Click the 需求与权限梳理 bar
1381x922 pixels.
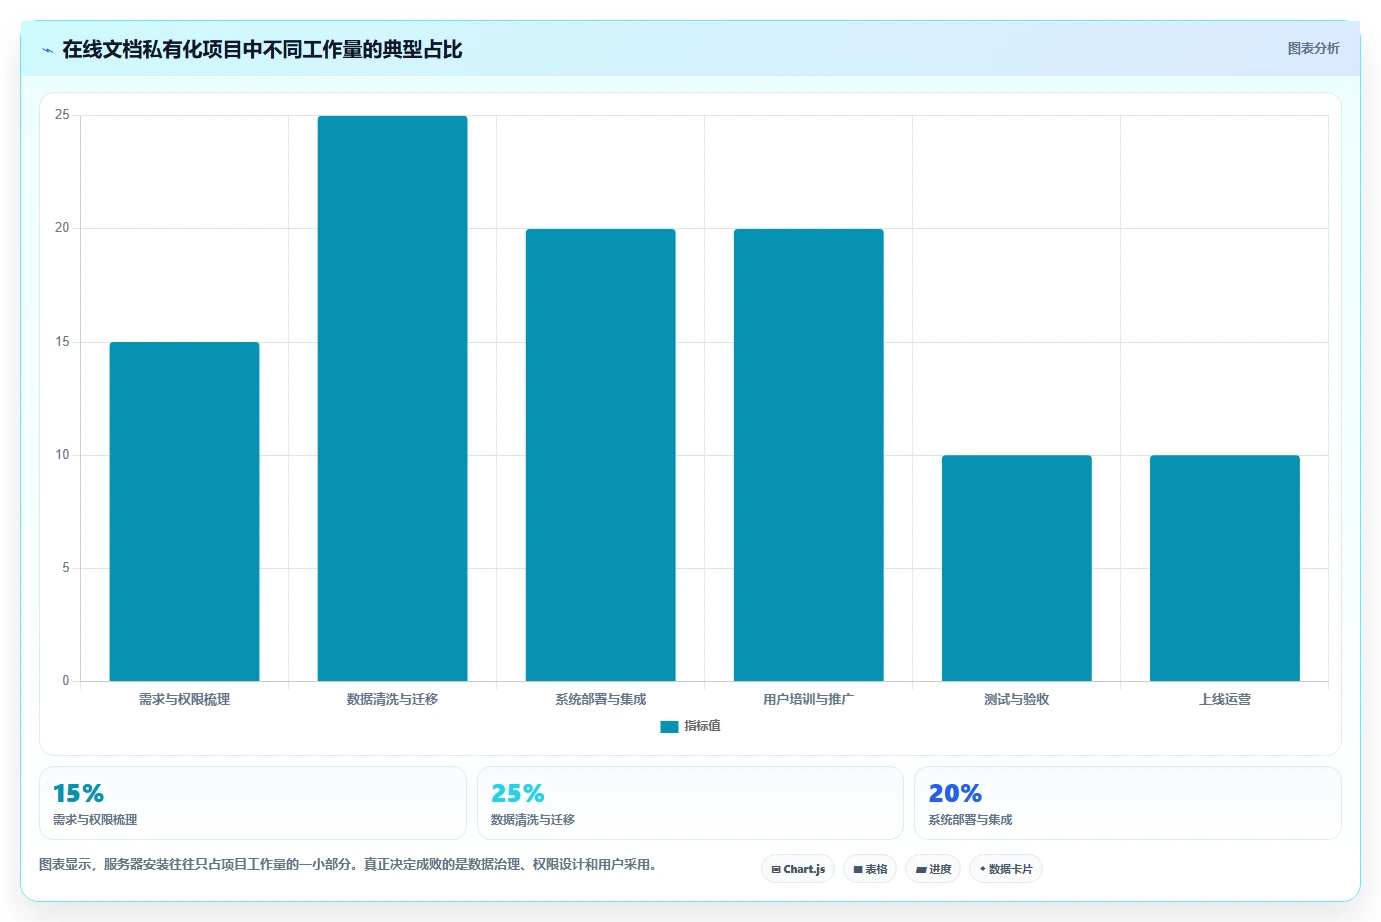(184, 511)
